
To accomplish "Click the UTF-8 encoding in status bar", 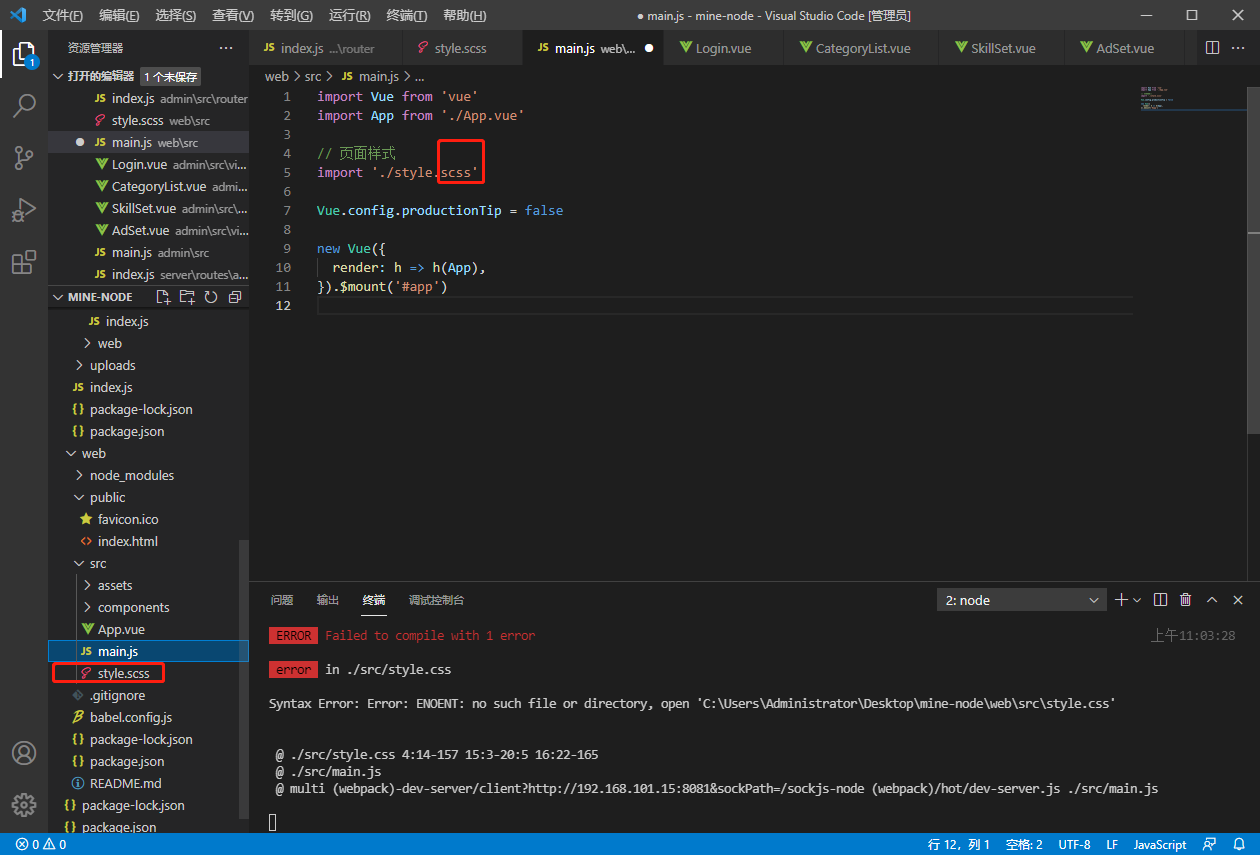I will [x=1073, y=844].
